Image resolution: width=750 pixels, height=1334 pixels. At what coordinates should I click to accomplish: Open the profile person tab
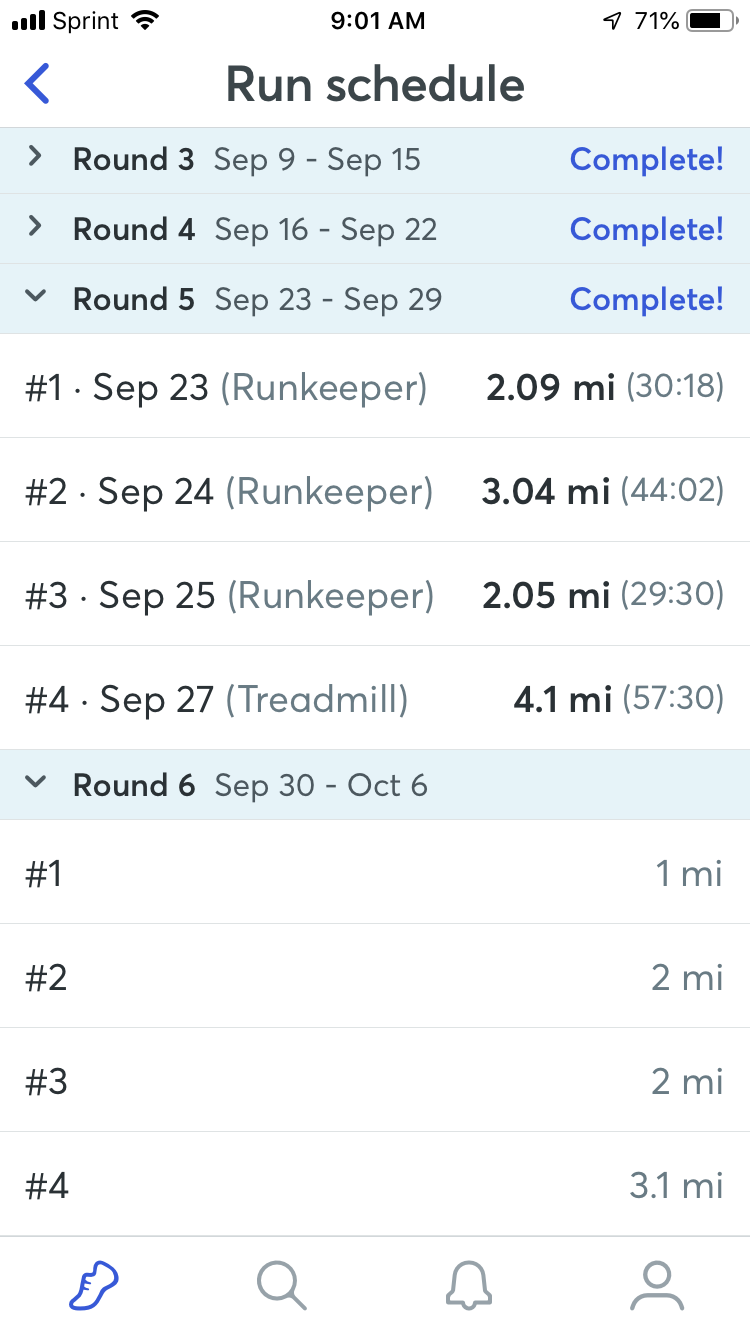click(656, 1284)
